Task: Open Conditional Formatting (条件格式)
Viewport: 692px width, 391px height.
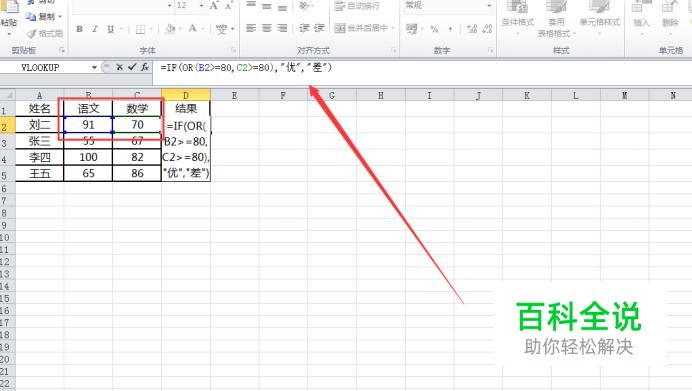Action: 518,18
